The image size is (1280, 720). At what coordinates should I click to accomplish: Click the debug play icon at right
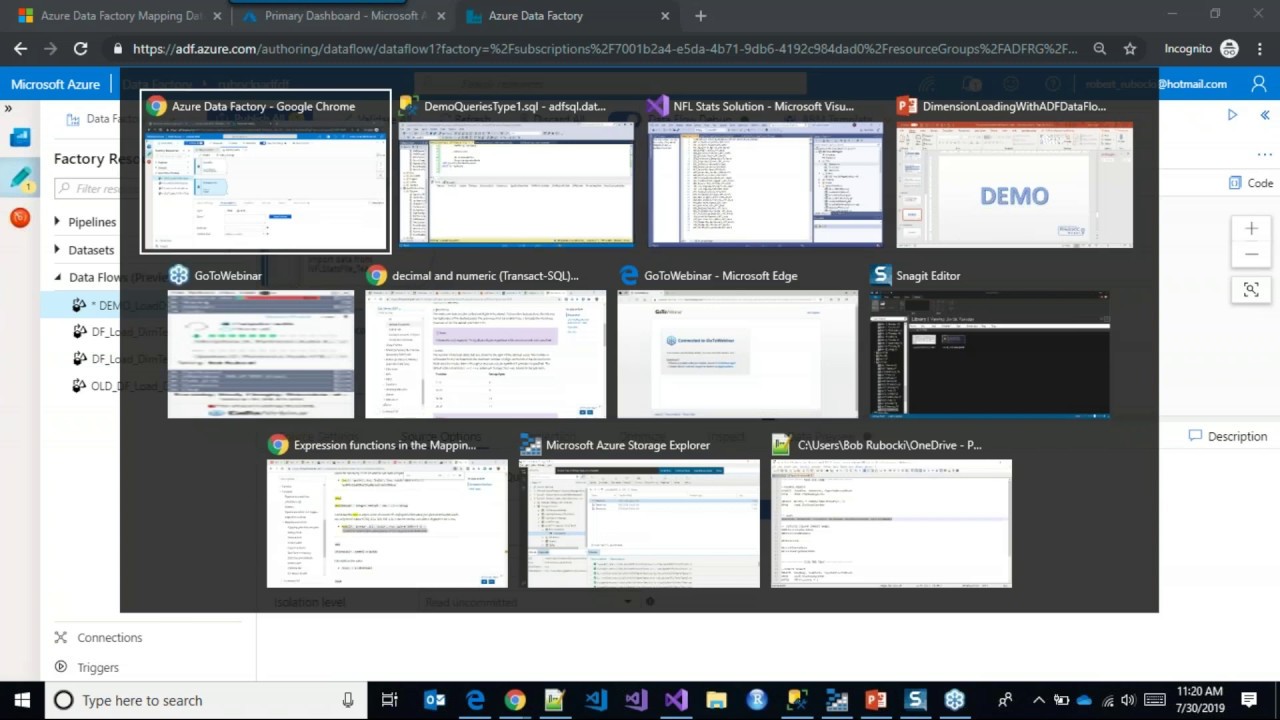[1232, 115]
